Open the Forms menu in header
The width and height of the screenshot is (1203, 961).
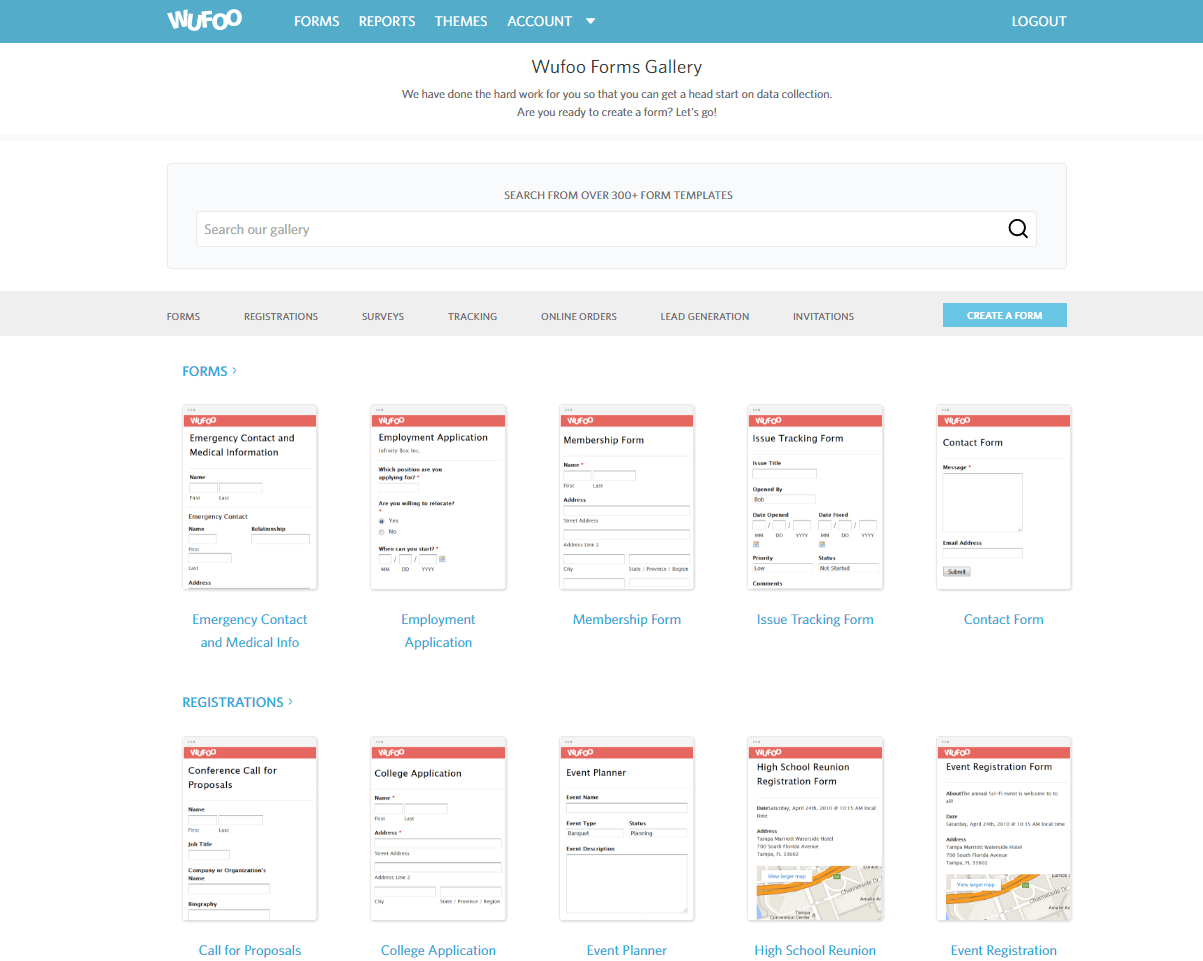click(x=316, y=21)
